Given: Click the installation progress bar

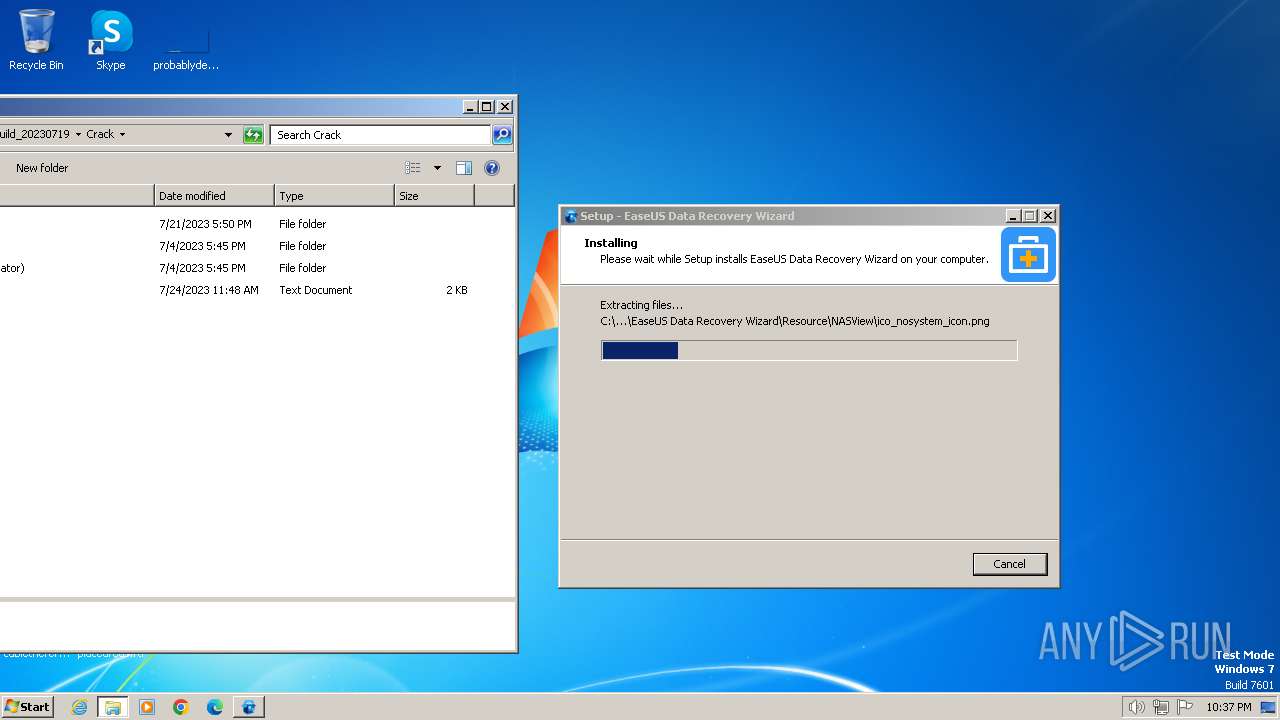Looking at the screenshot, I should click(809, 350).
